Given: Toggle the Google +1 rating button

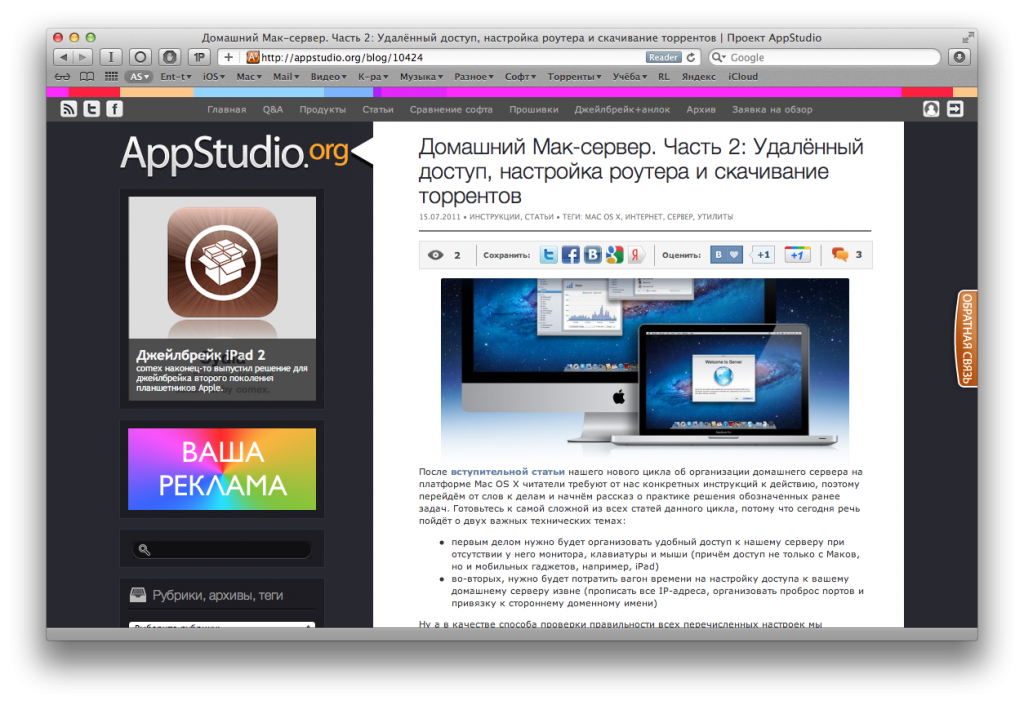Looking at the screenshot, I should [797, 255].
